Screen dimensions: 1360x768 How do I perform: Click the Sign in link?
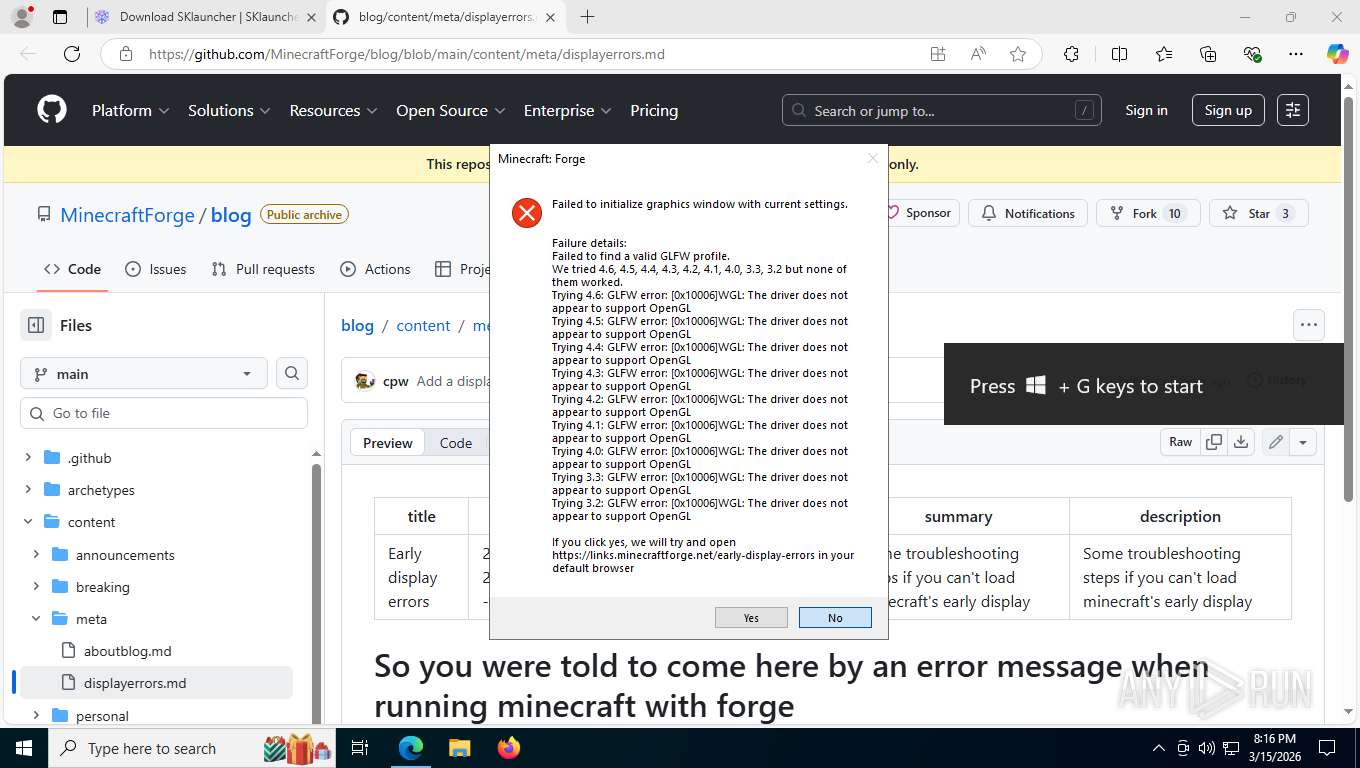[1146, 110]
